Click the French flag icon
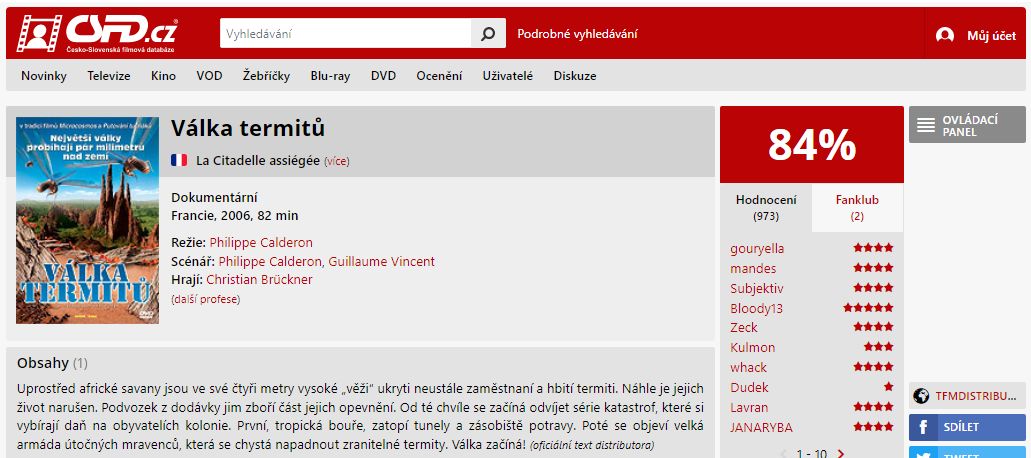1031x458 pixels. click(179, 160)
